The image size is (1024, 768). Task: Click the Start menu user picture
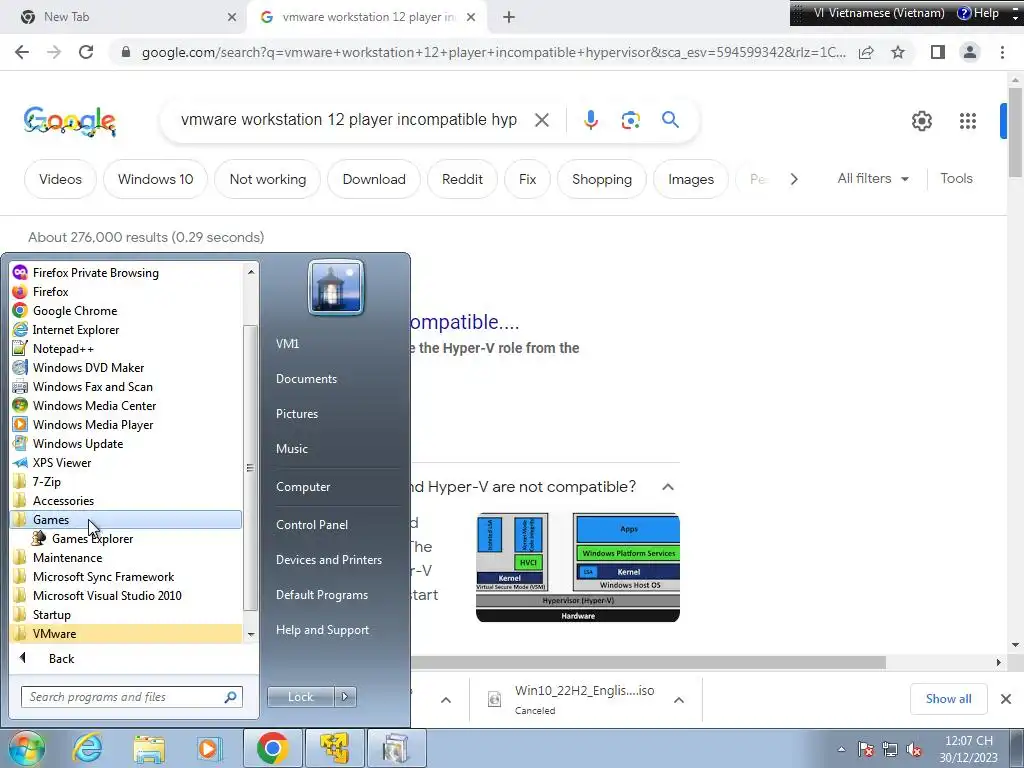(x=336, y=288)
